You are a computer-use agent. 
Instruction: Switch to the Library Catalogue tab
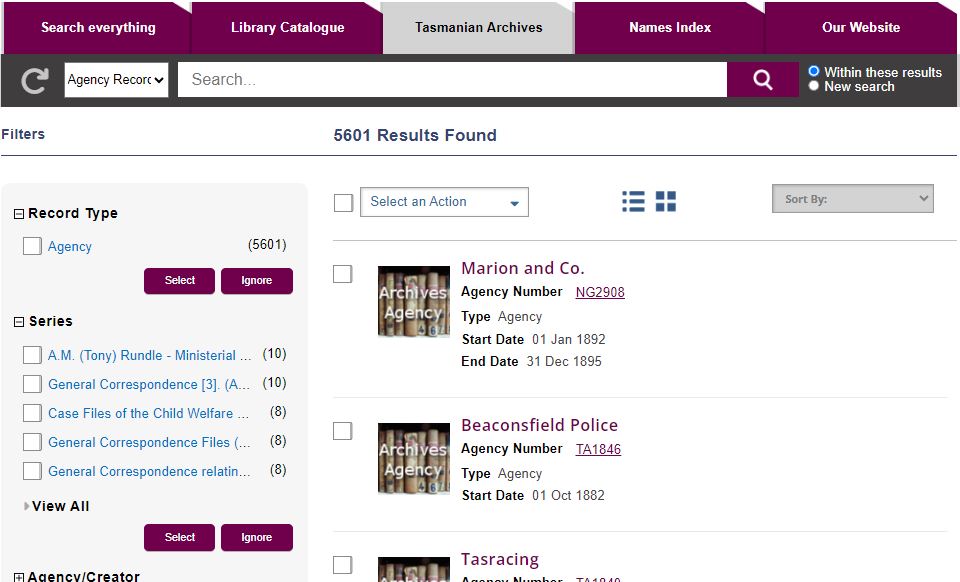pos(287,28)
